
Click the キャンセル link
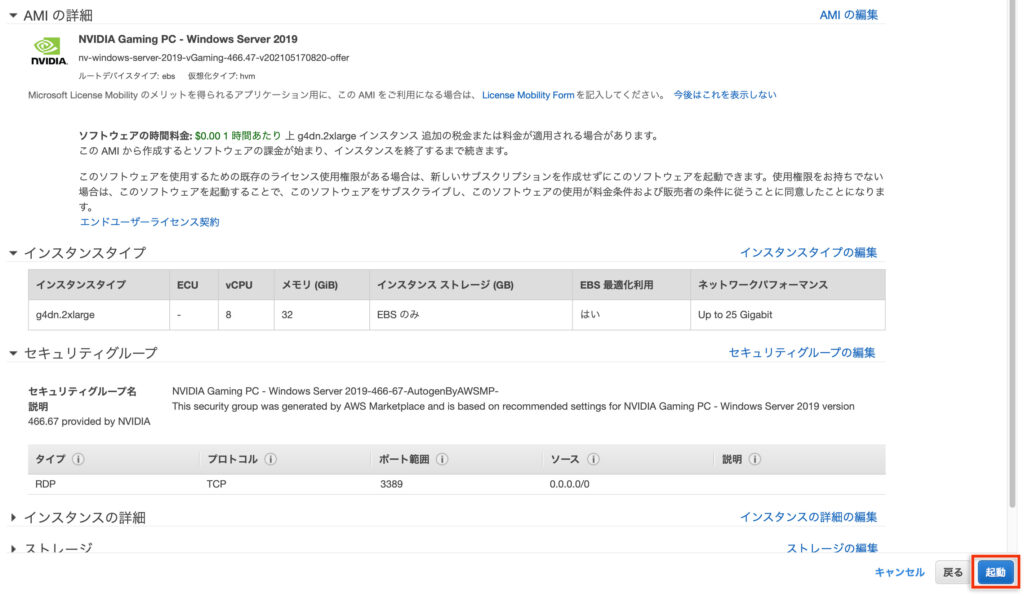pyautogui.click(x=899, y=572)
